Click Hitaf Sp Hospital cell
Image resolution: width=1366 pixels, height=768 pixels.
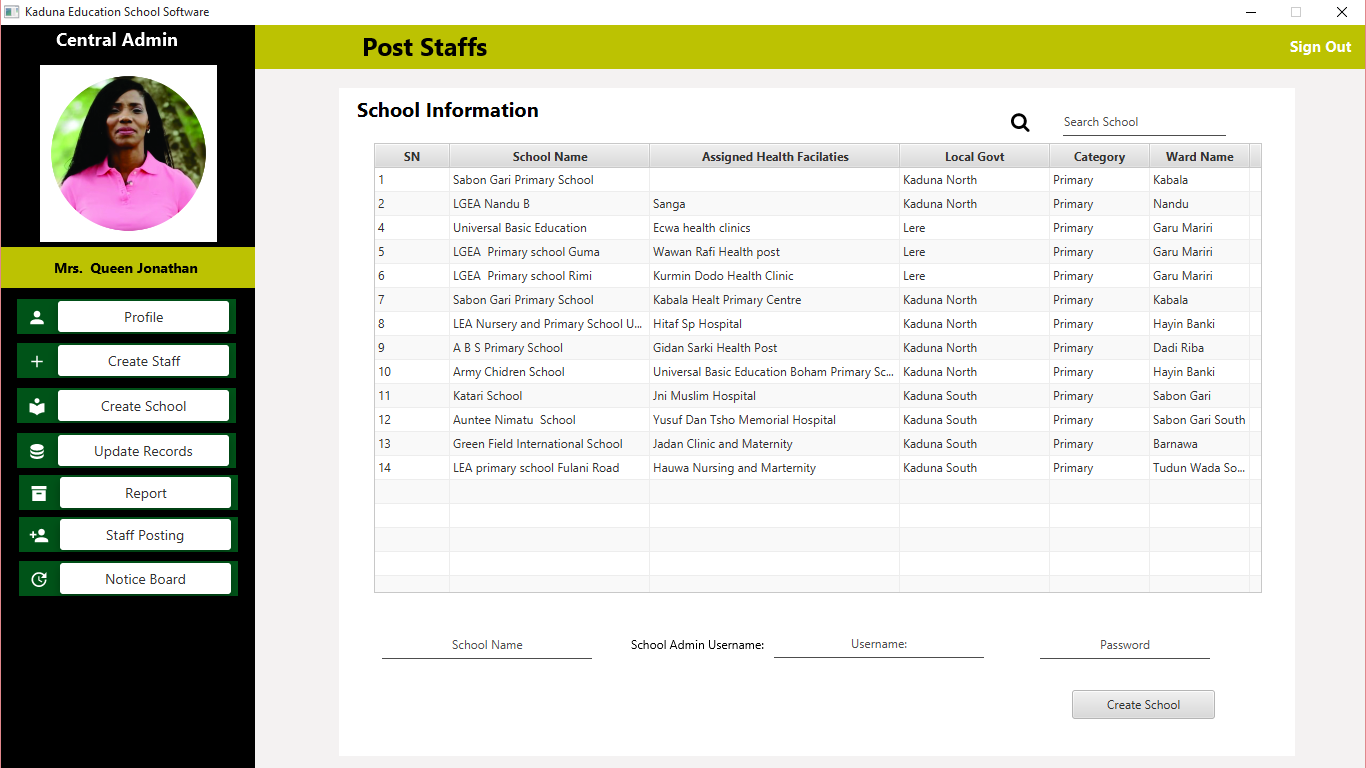click(x=775, y=324)
